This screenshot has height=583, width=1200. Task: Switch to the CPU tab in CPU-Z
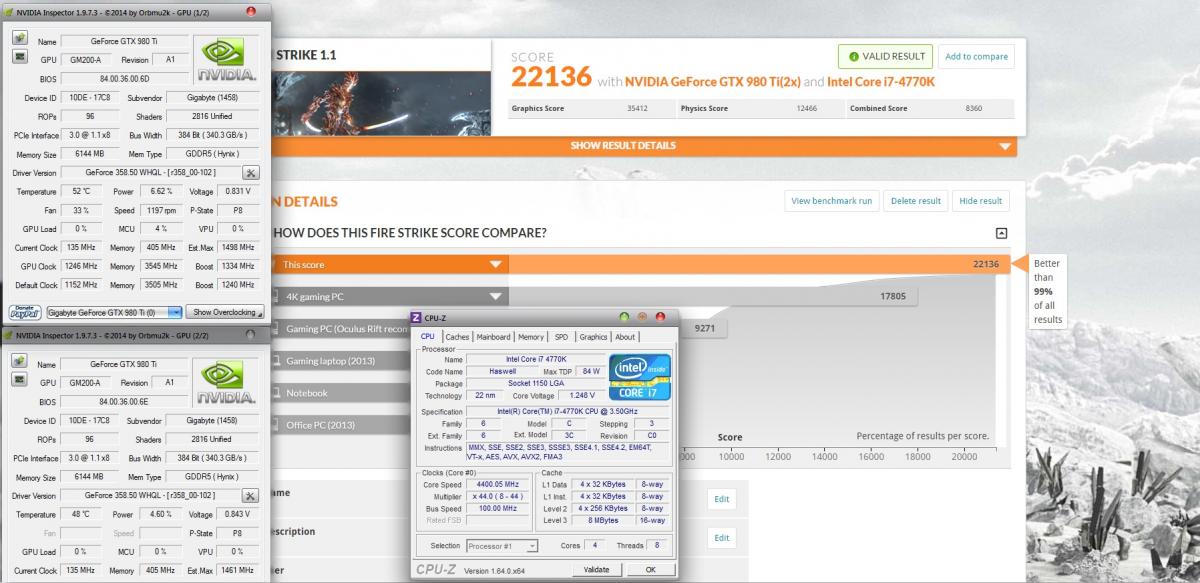[x=428, y=337]
